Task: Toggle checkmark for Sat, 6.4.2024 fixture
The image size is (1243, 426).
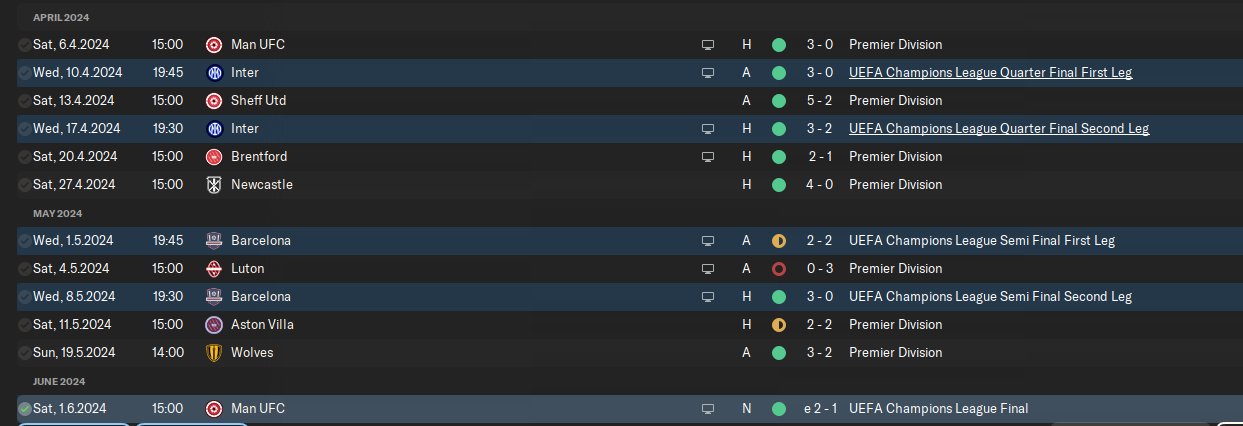Action: 24,45
